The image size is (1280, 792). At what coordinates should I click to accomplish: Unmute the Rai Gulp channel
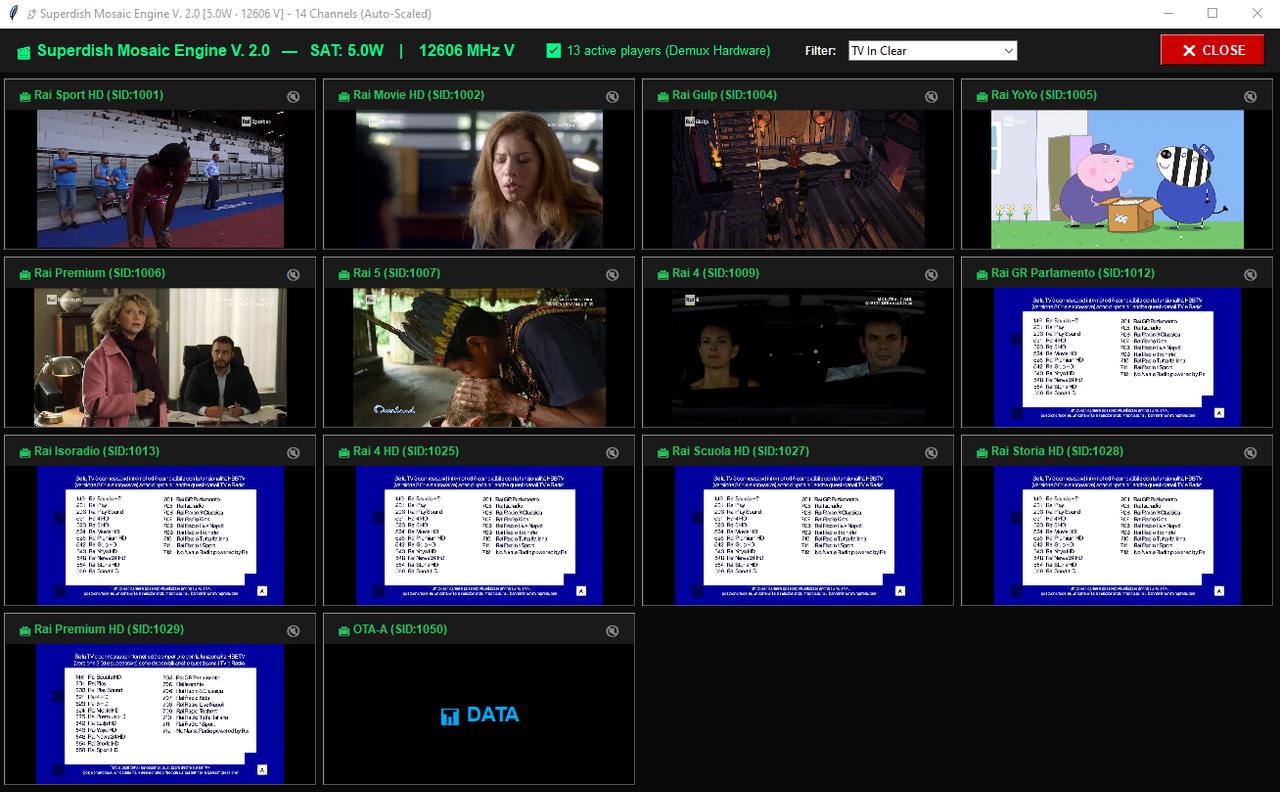tap(931, 97)
